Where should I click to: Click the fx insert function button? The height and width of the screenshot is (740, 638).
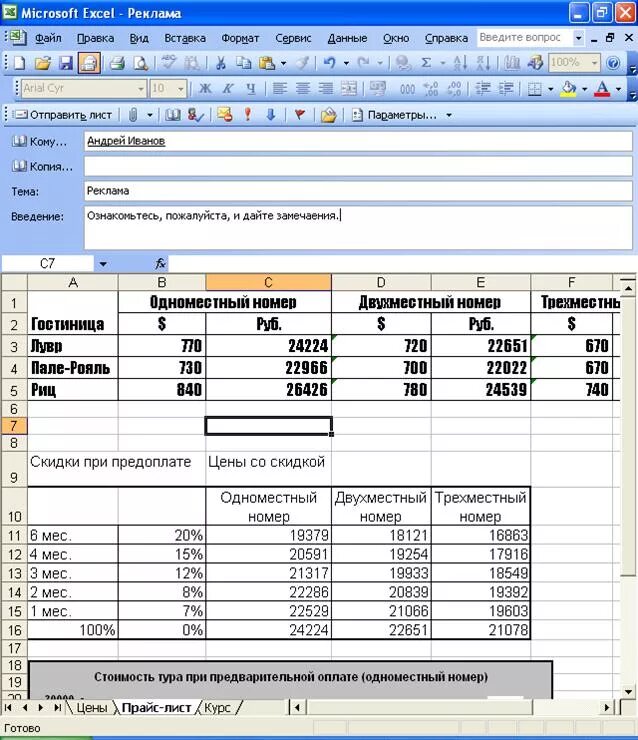tap(160, 264)
